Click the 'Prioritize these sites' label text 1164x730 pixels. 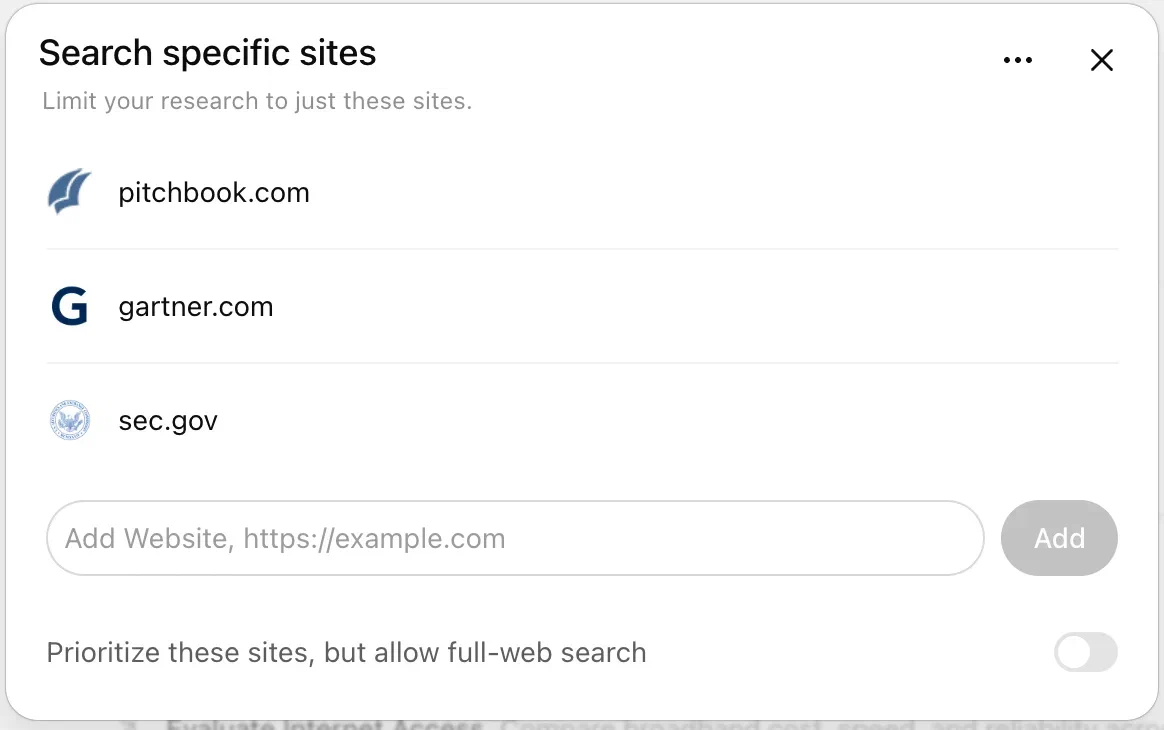click(347, 653)
